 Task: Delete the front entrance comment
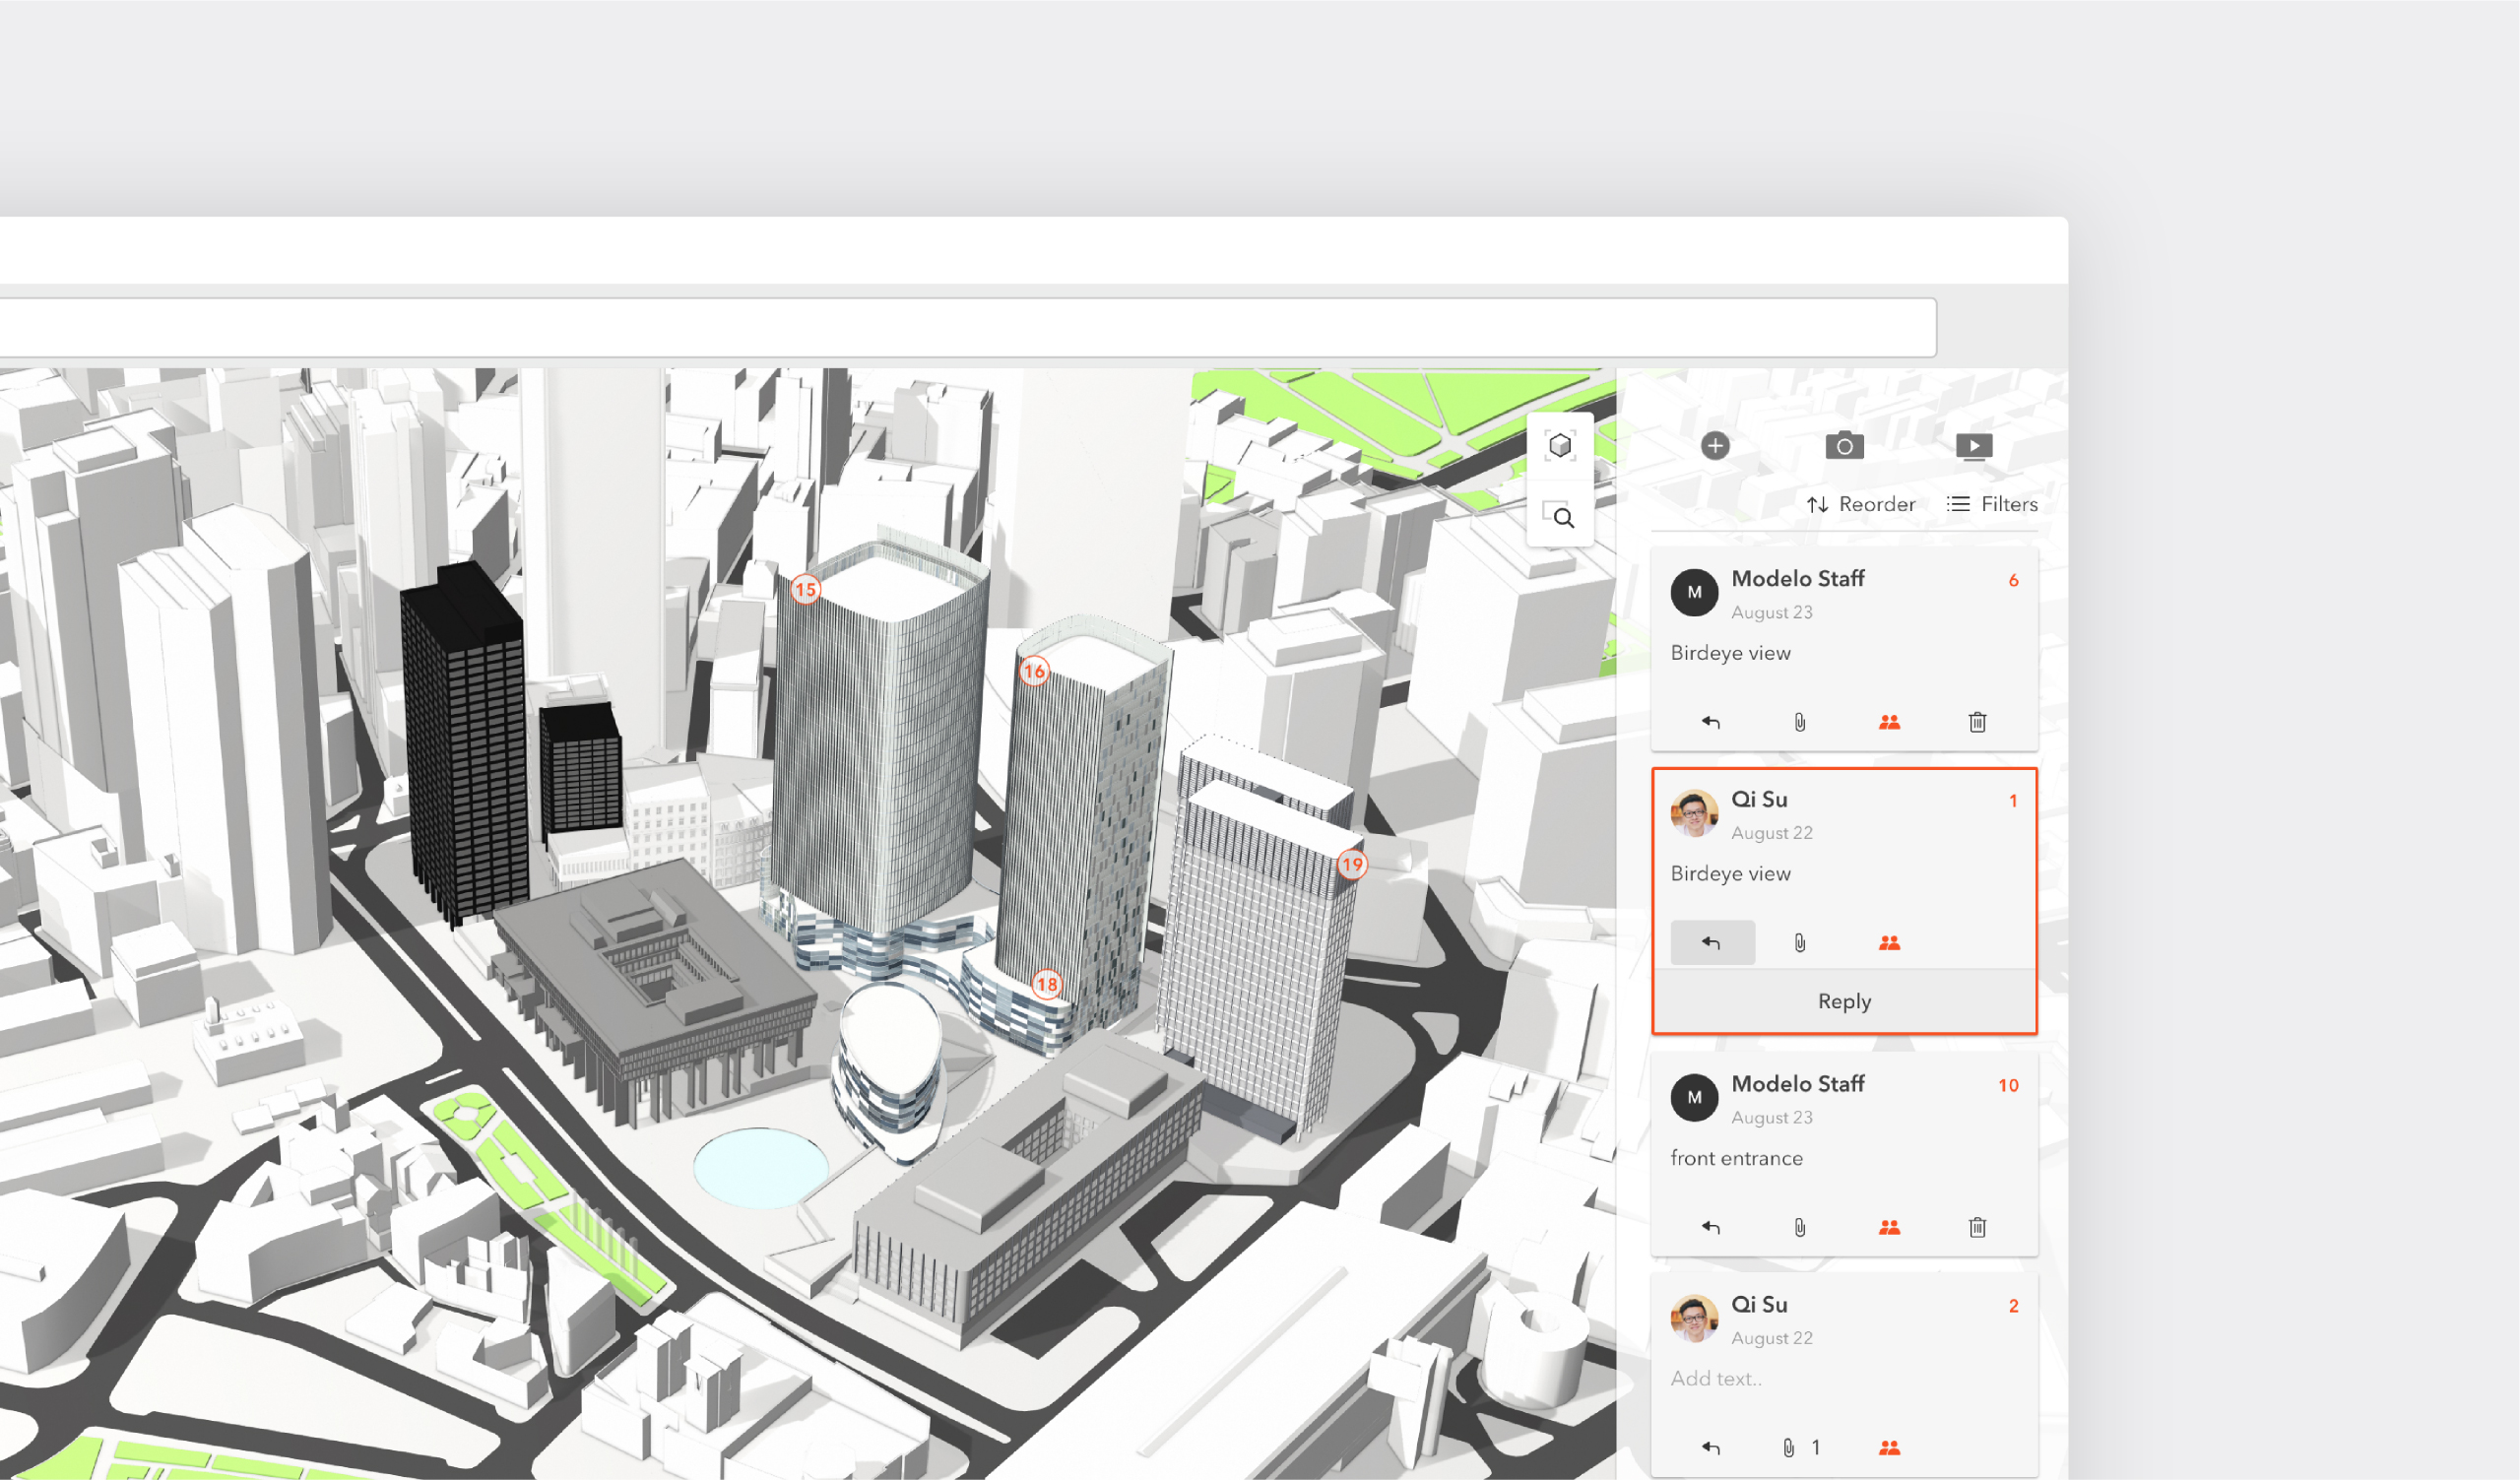coord(1977,1227)
